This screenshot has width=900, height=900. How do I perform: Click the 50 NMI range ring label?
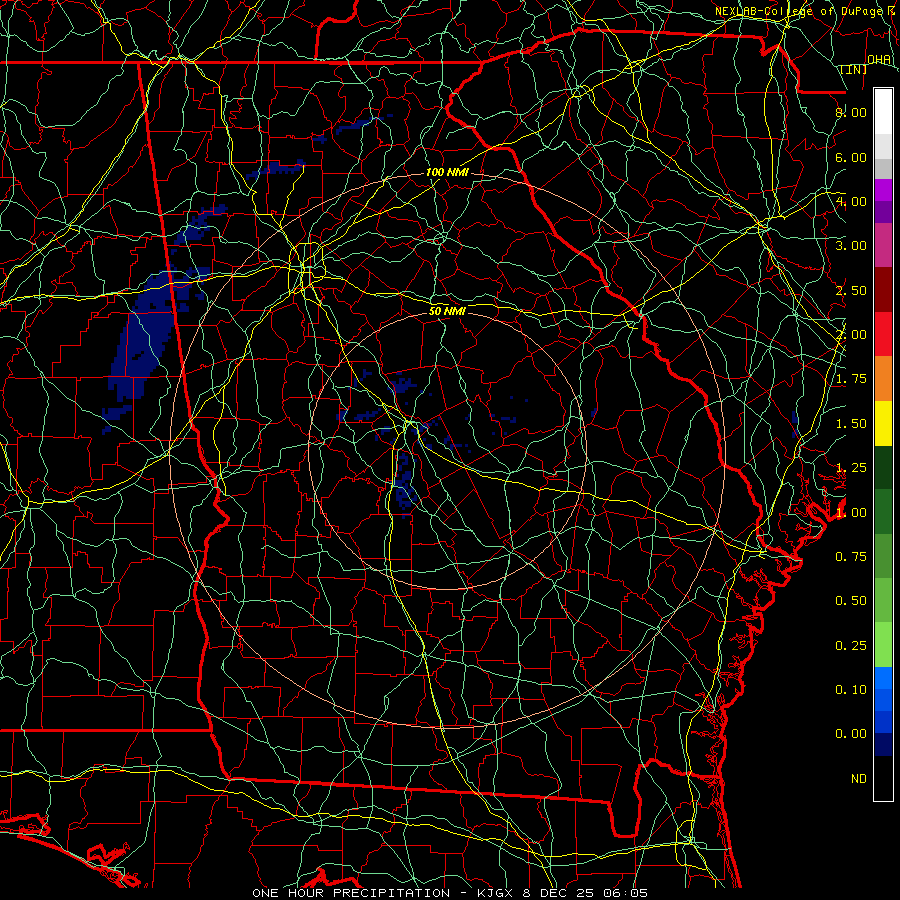[447, 311]
